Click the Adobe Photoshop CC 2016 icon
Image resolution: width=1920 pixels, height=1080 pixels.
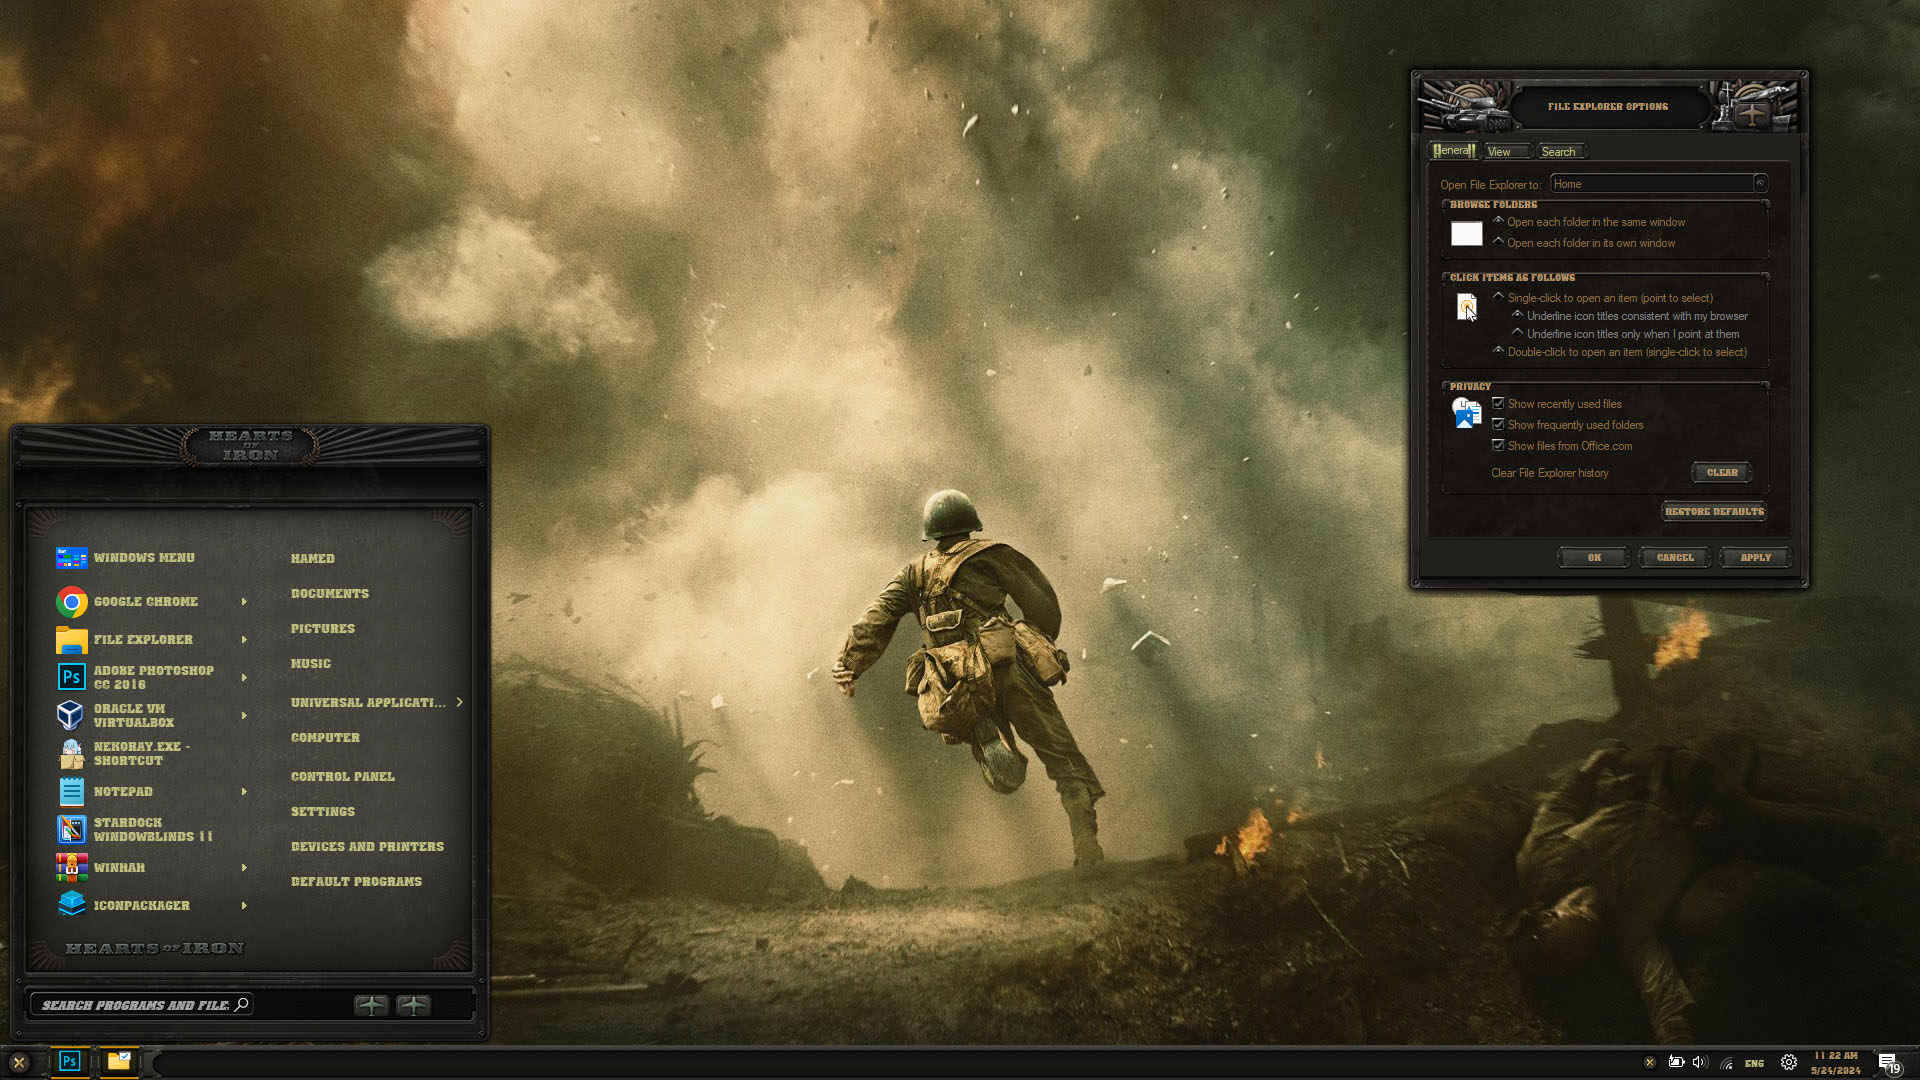point(71,677)
